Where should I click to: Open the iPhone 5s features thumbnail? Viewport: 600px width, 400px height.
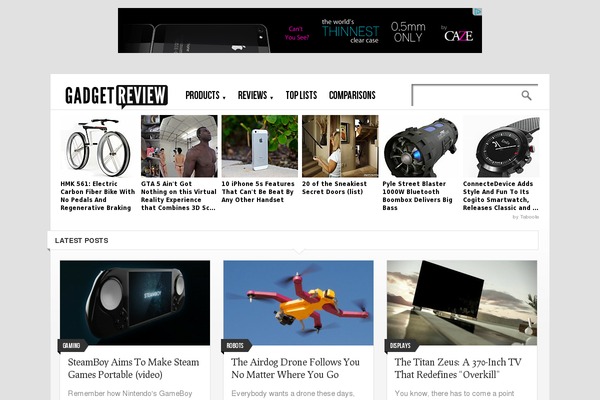pos(259,146)
